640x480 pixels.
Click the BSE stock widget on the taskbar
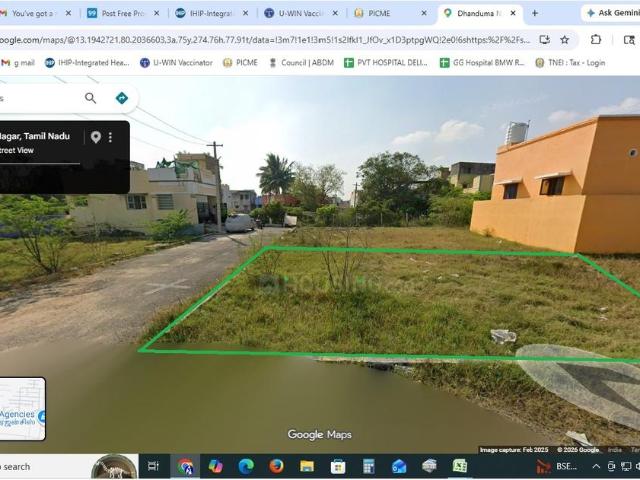point(556,466)
